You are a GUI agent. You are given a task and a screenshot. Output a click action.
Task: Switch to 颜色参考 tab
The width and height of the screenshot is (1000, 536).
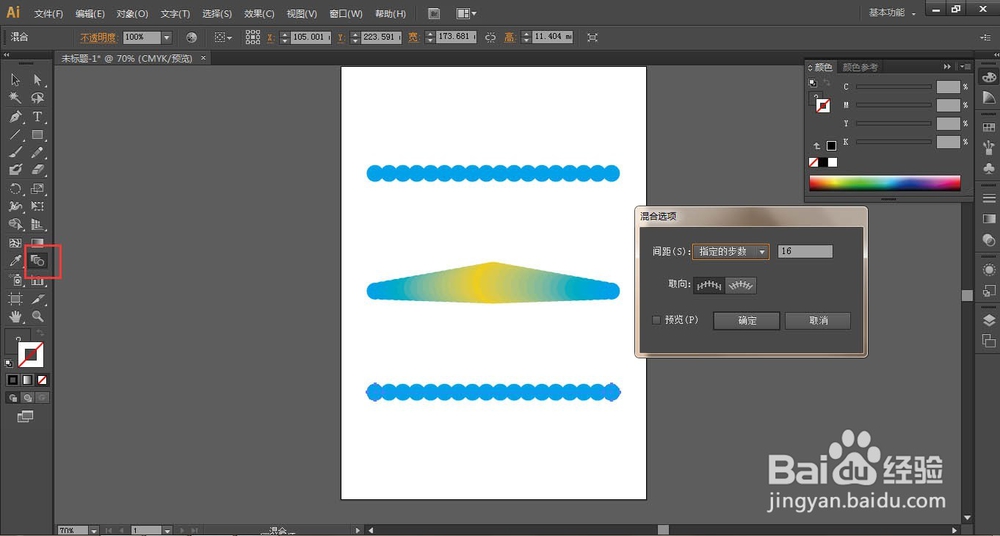coord(860,67)
